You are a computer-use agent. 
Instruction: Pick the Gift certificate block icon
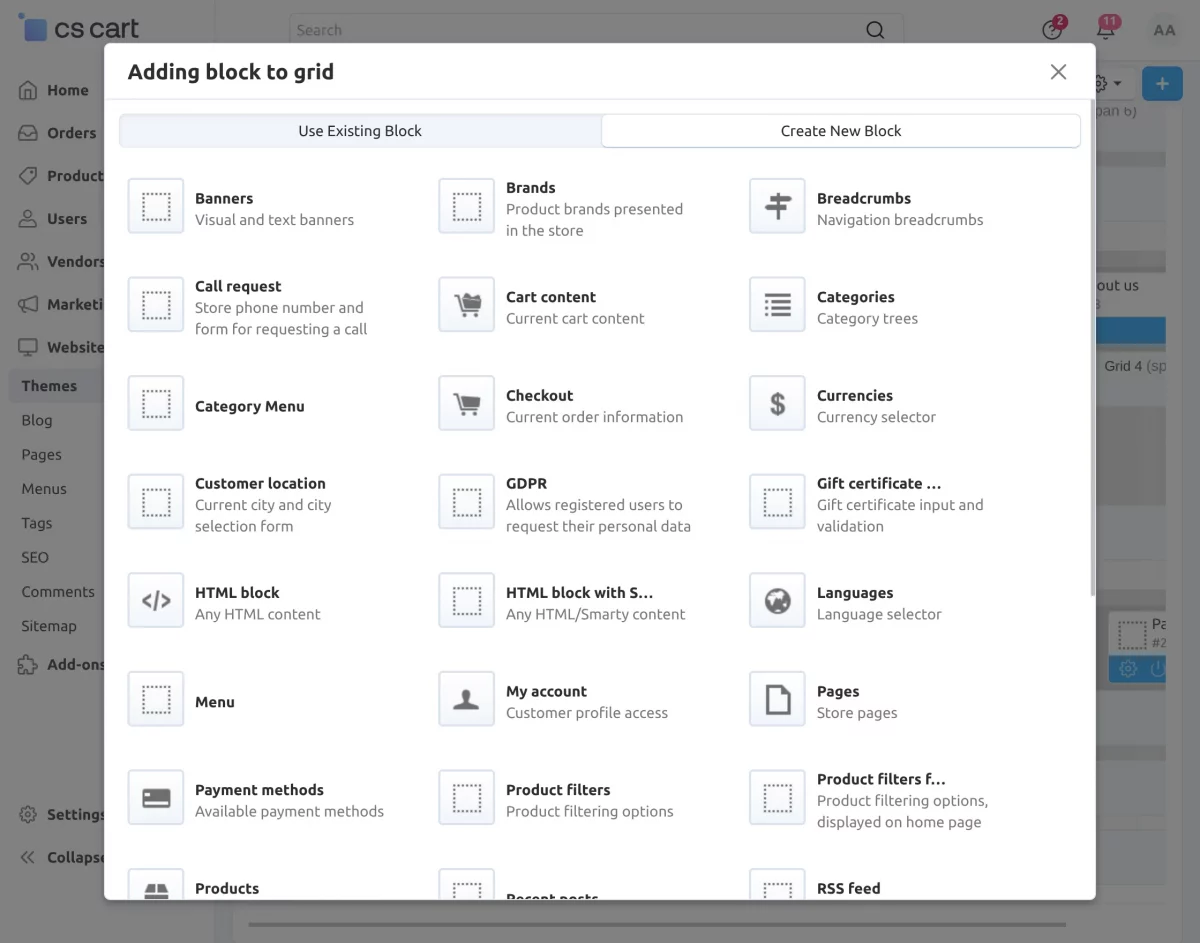[777, 502]
